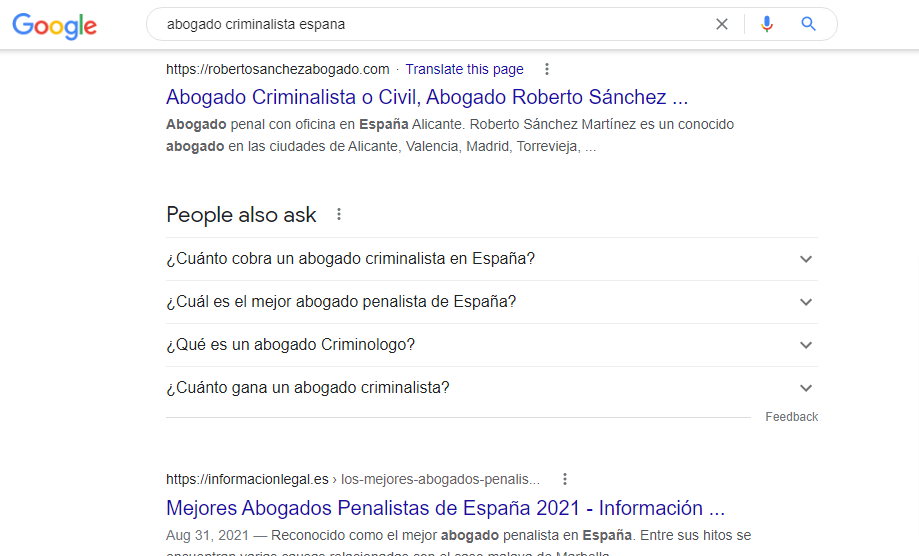This screenshot has width=919, height=556.
Task: Select the question text ¿Cuánto gana un abogado criminalista?
Action: click(x=308, y=388)
